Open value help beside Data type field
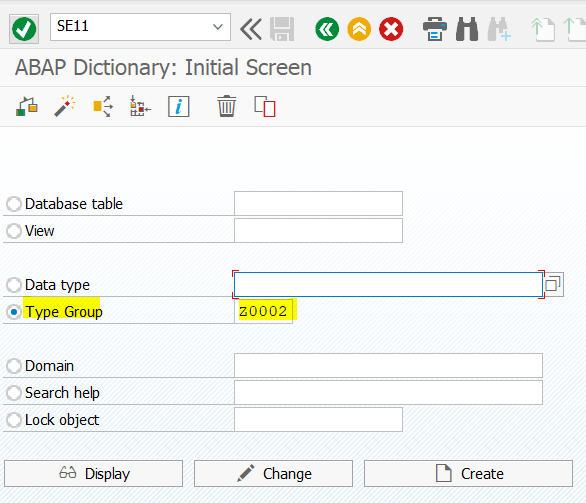This screenshot has height=503, width=586. click(553, 284)
